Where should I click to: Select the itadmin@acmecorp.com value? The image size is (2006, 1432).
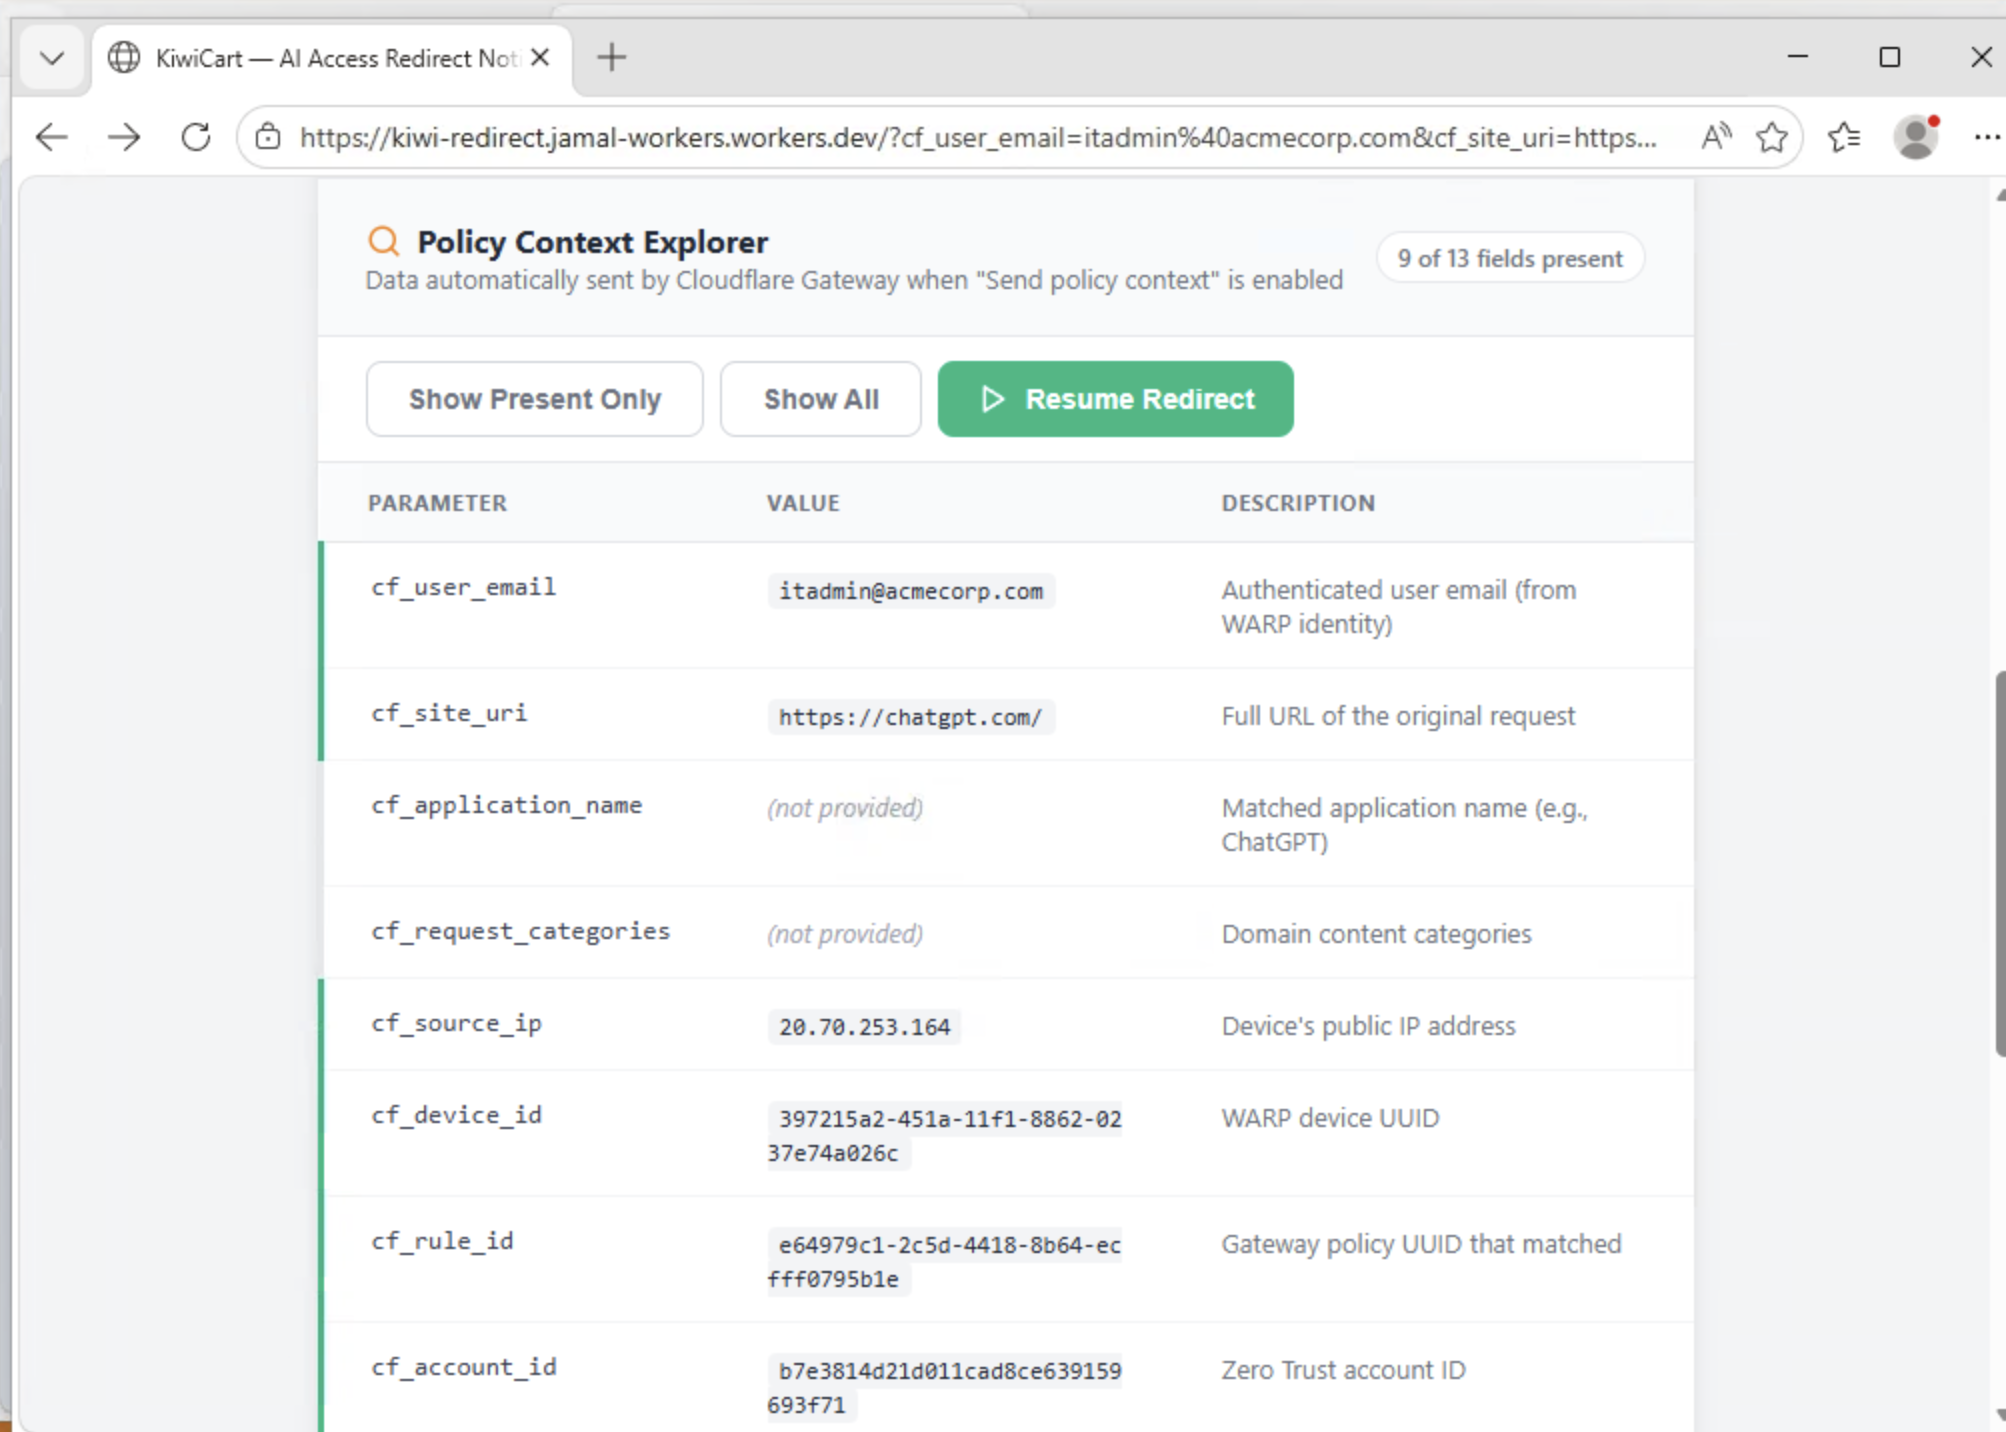point(911,591)
